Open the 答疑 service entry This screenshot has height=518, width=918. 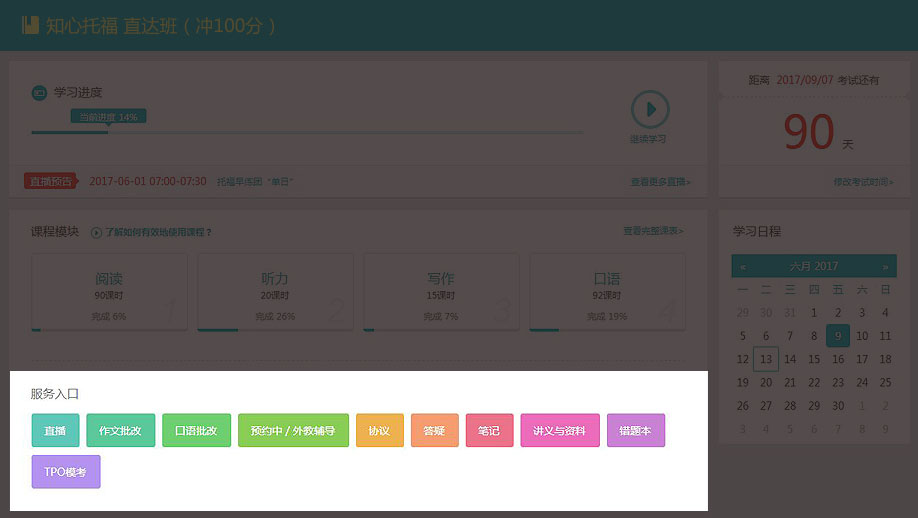pos(434,430)
